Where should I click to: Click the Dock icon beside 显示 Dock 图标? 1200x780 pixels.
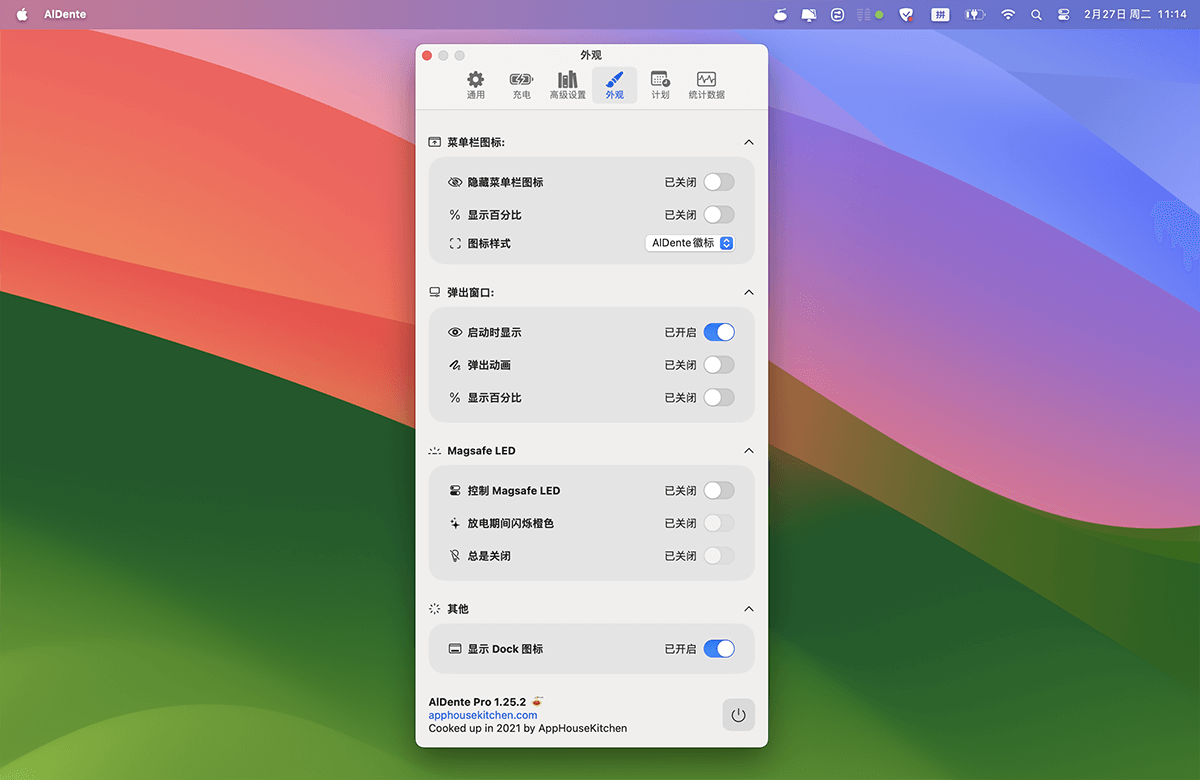pyautogui.click(x=455, y=649)
